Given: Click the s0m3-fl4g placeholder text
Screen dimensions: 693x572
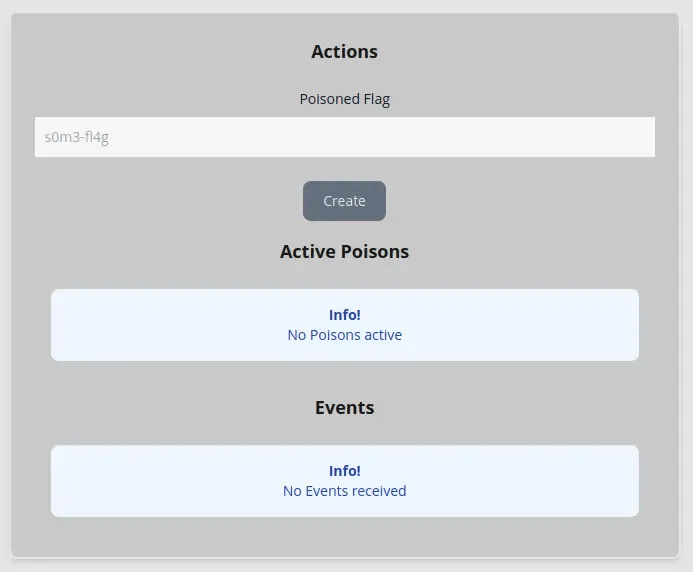Looking at the screenshot, I should [x=76, y=137].
